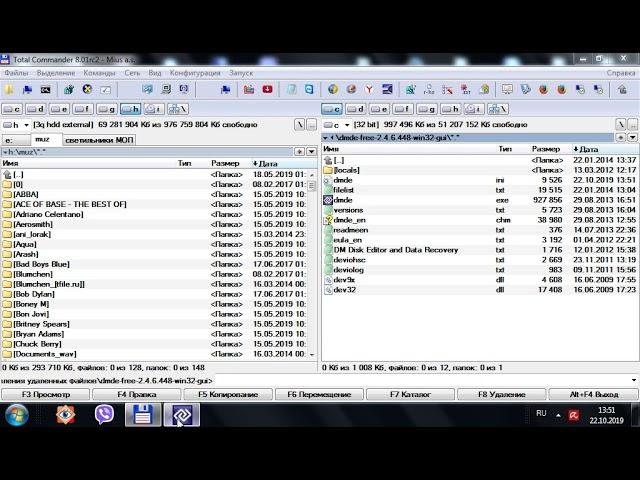640x480 pixels.
Task: Switch to the e: tab
Action: (x=16, y=140)
